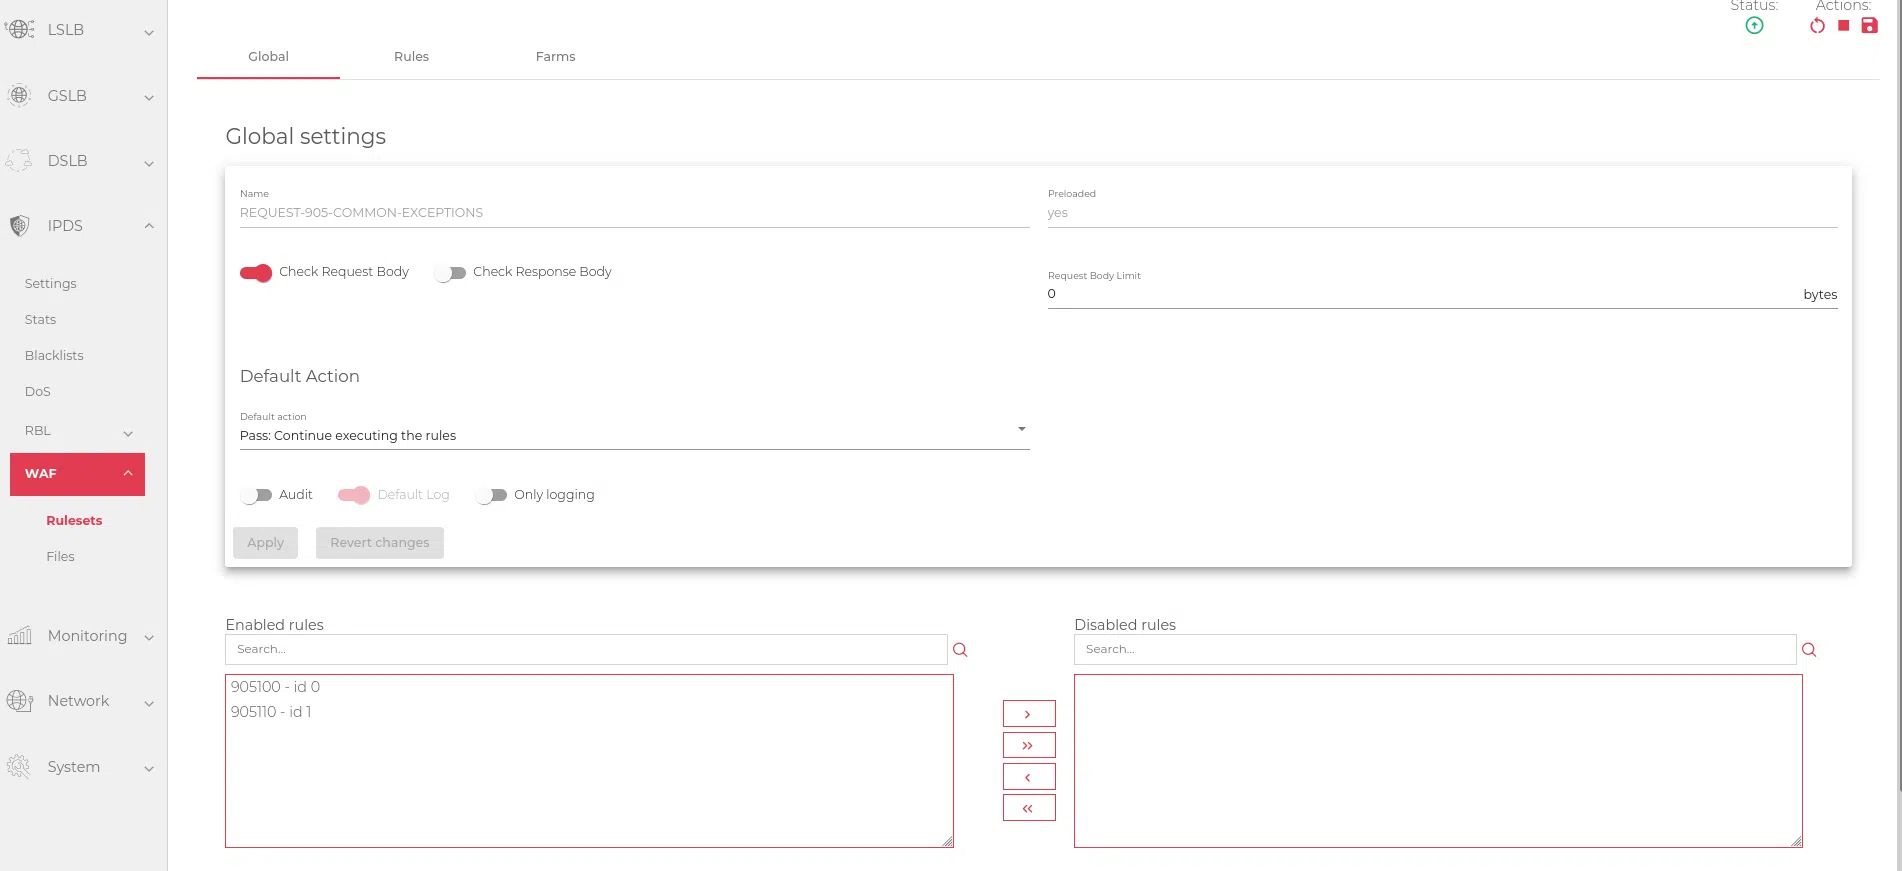Click the Monitoring chart icon in sidebar
1902x871 pixels.
pos(19,636)
